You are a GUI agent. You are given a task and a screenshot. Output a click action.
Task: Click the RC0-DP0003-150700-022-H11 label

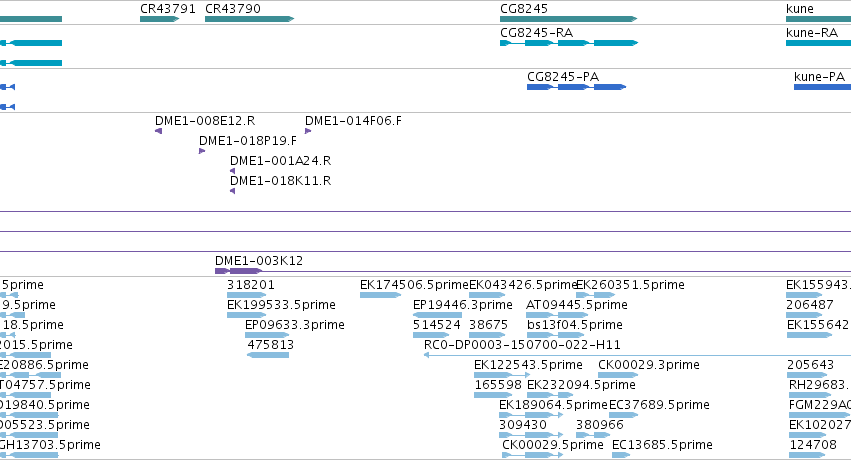522,345
